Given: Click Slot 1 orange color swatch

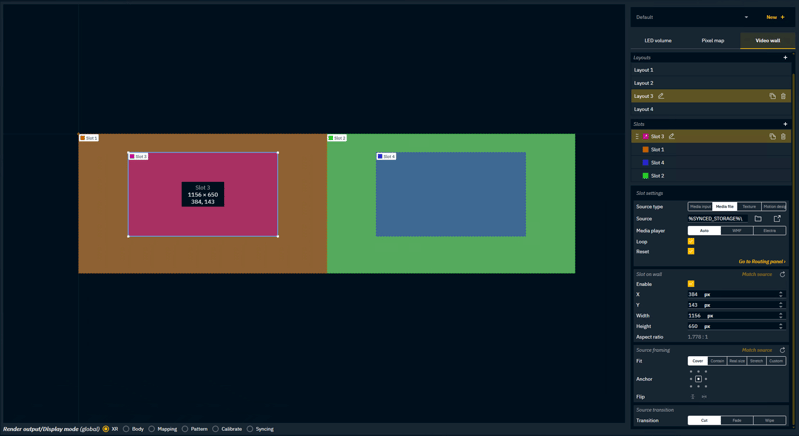Looking at the screenshot, I should pos(646,150).
